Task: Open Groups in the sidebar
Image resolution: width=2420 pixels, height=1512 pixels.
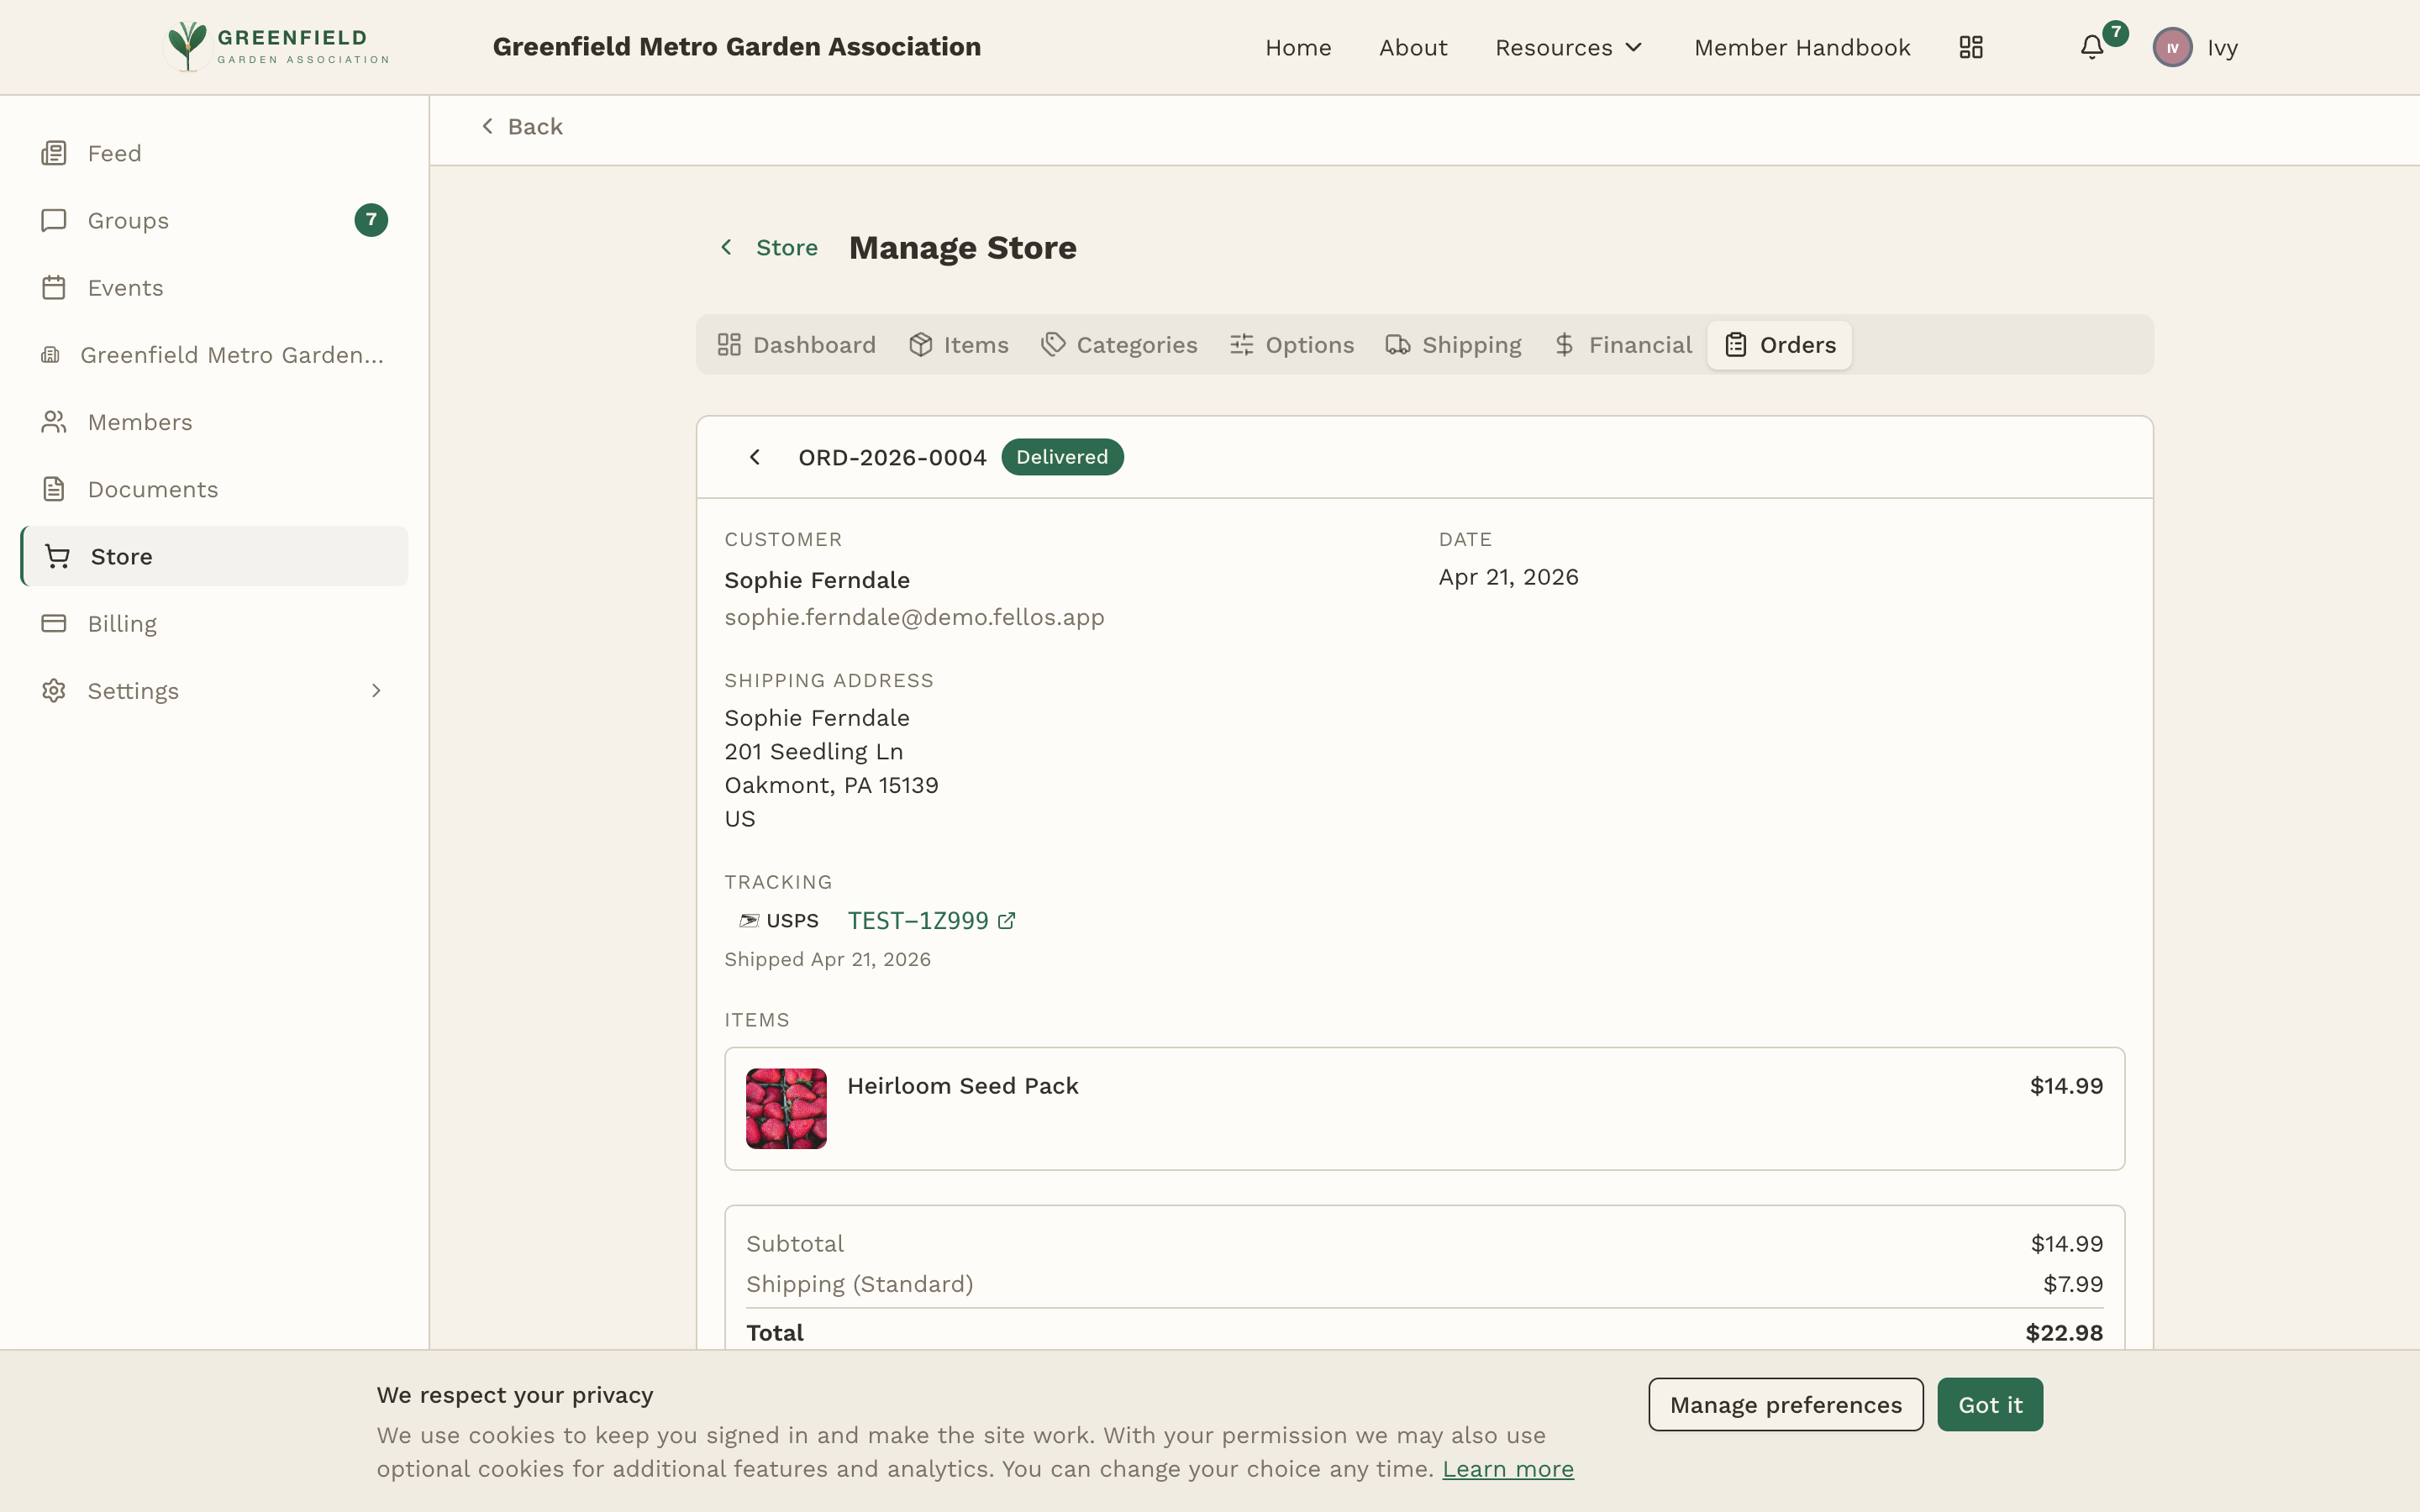Action: 214,220
